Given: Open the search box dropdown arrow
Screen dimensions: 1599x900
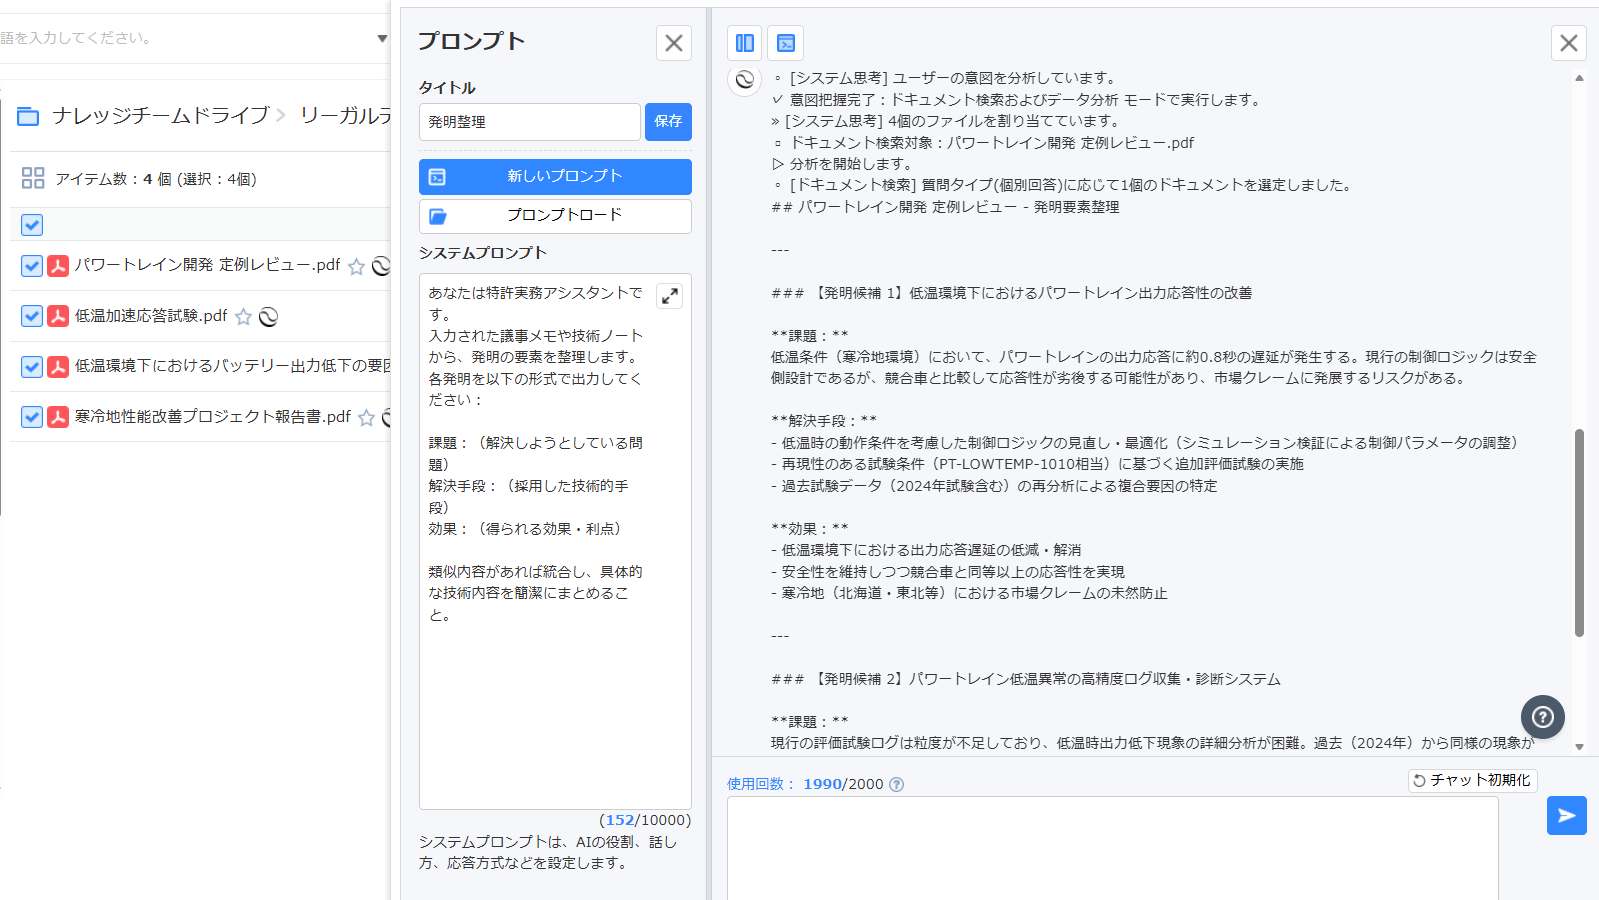Looking at the screenshot, I should 381,39.
